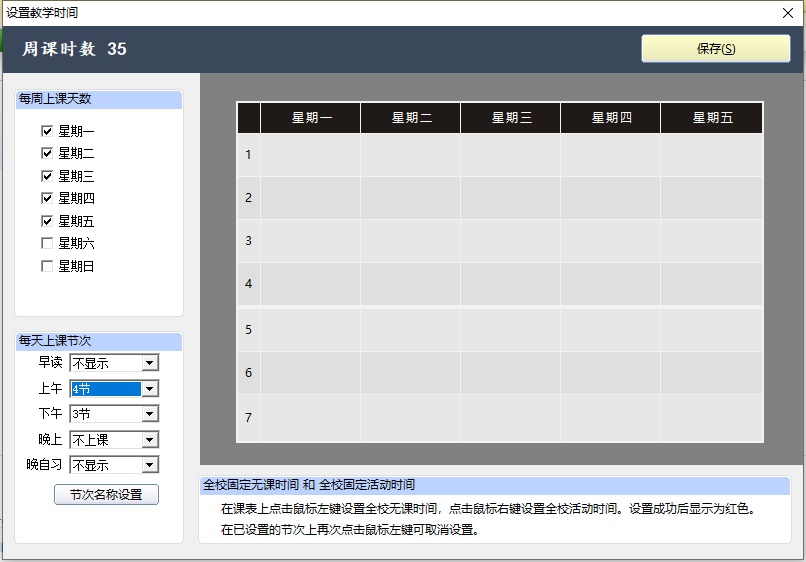
Task: Click period 7 cell under 星期四
Action: point(610,418)
